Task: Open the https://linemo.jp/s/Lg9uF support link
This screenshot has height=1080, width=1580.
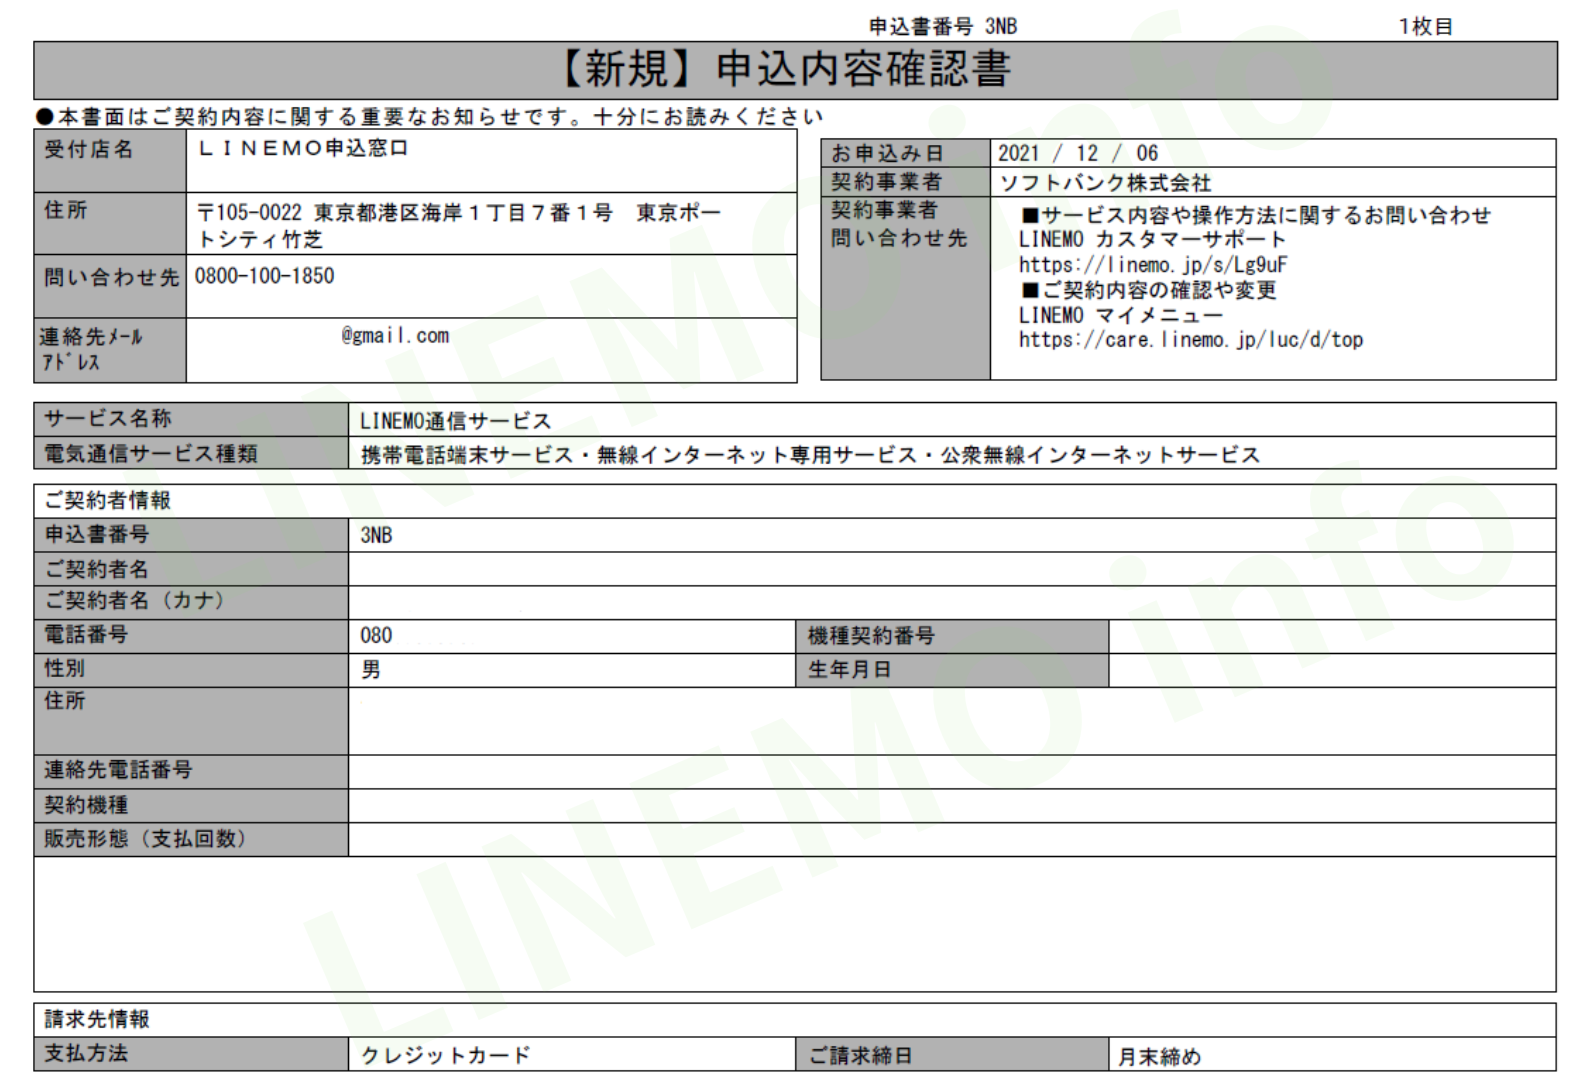Action: 1153,265
